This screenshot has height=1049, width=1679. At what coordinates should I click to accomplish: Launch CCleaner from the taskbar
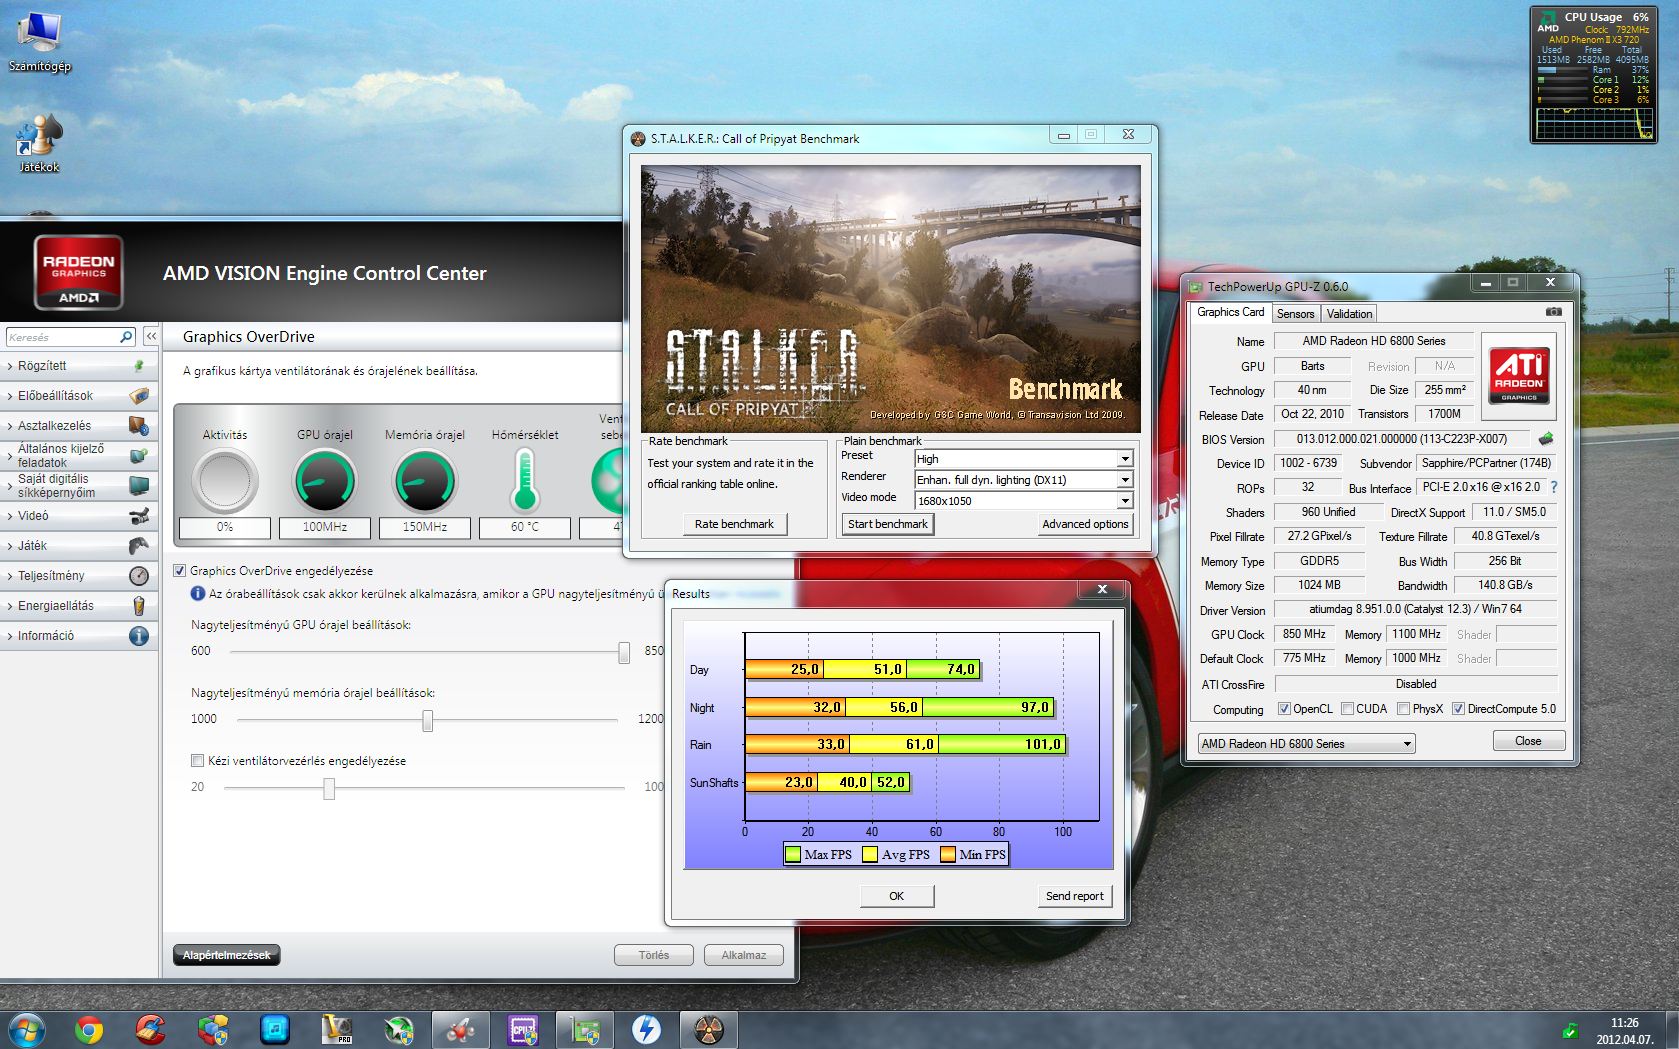click(x=150, y=1029)
